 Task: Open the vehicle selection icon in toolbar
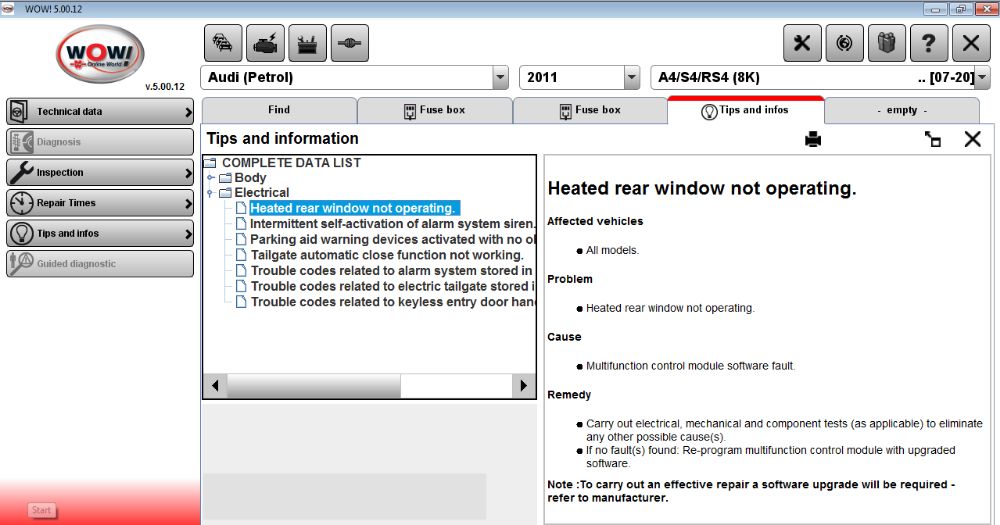click(223, 43)
